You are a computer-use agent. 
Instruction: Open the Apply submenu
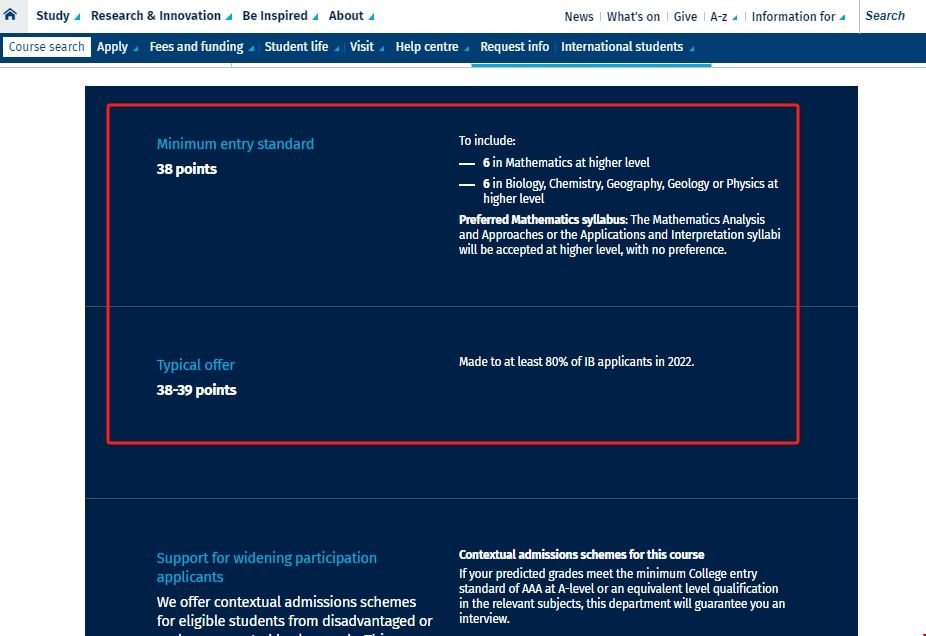tap(117, 47)
